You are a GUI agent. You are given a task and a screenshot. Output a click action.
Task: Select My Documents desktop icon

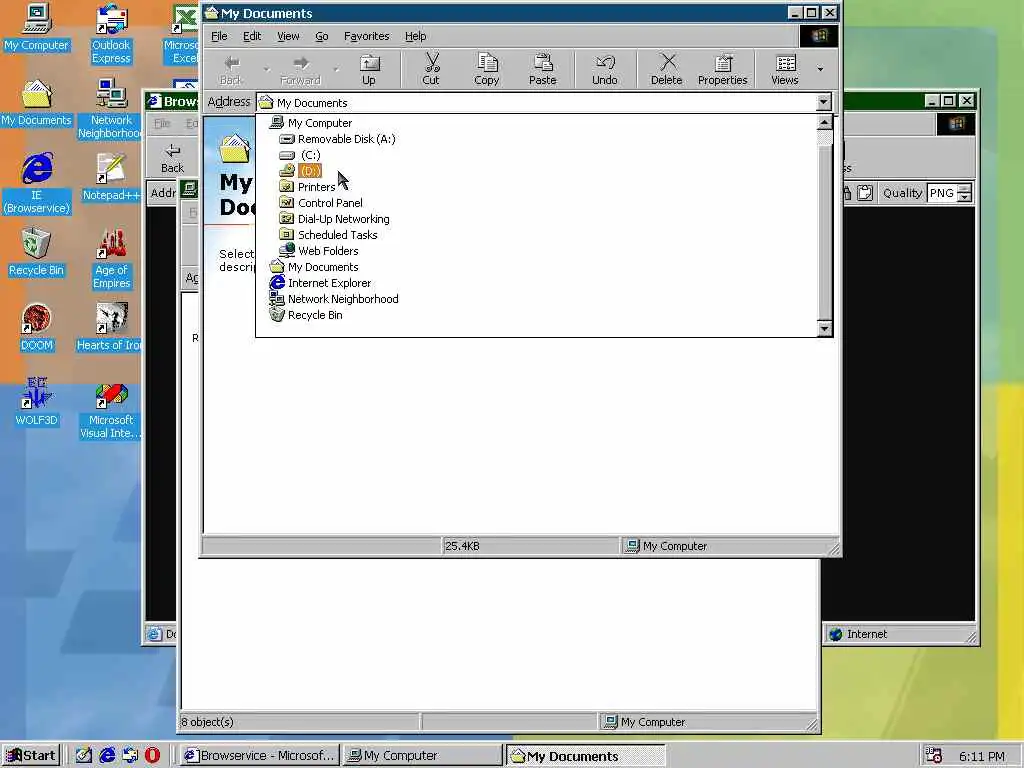pos(37,103)
